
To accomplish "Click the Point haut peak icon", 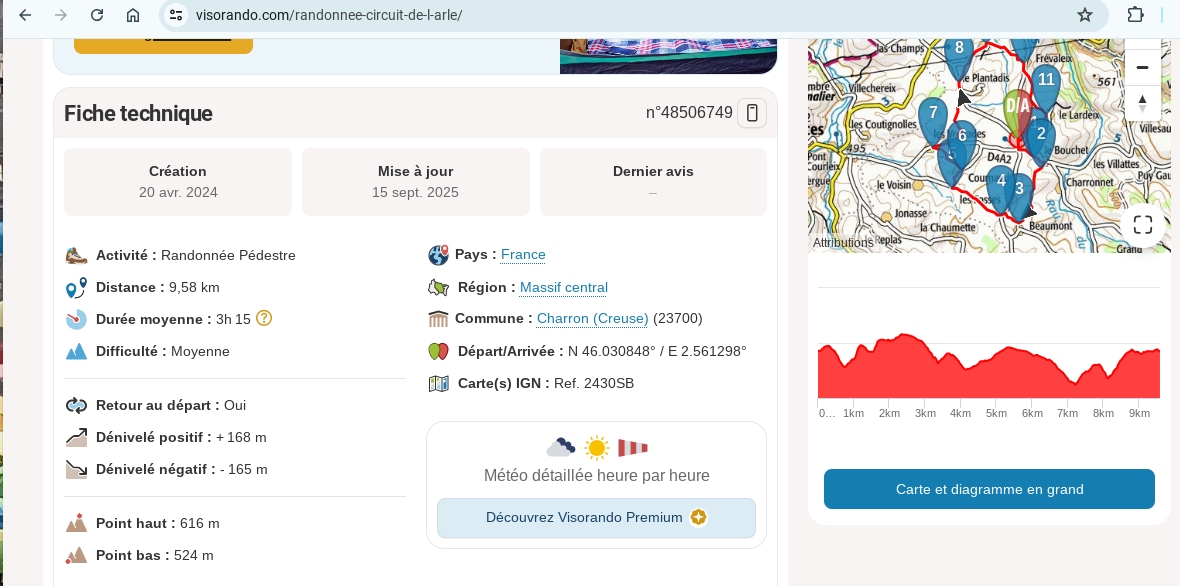I will pyautogui.click(x=77, y=523).
